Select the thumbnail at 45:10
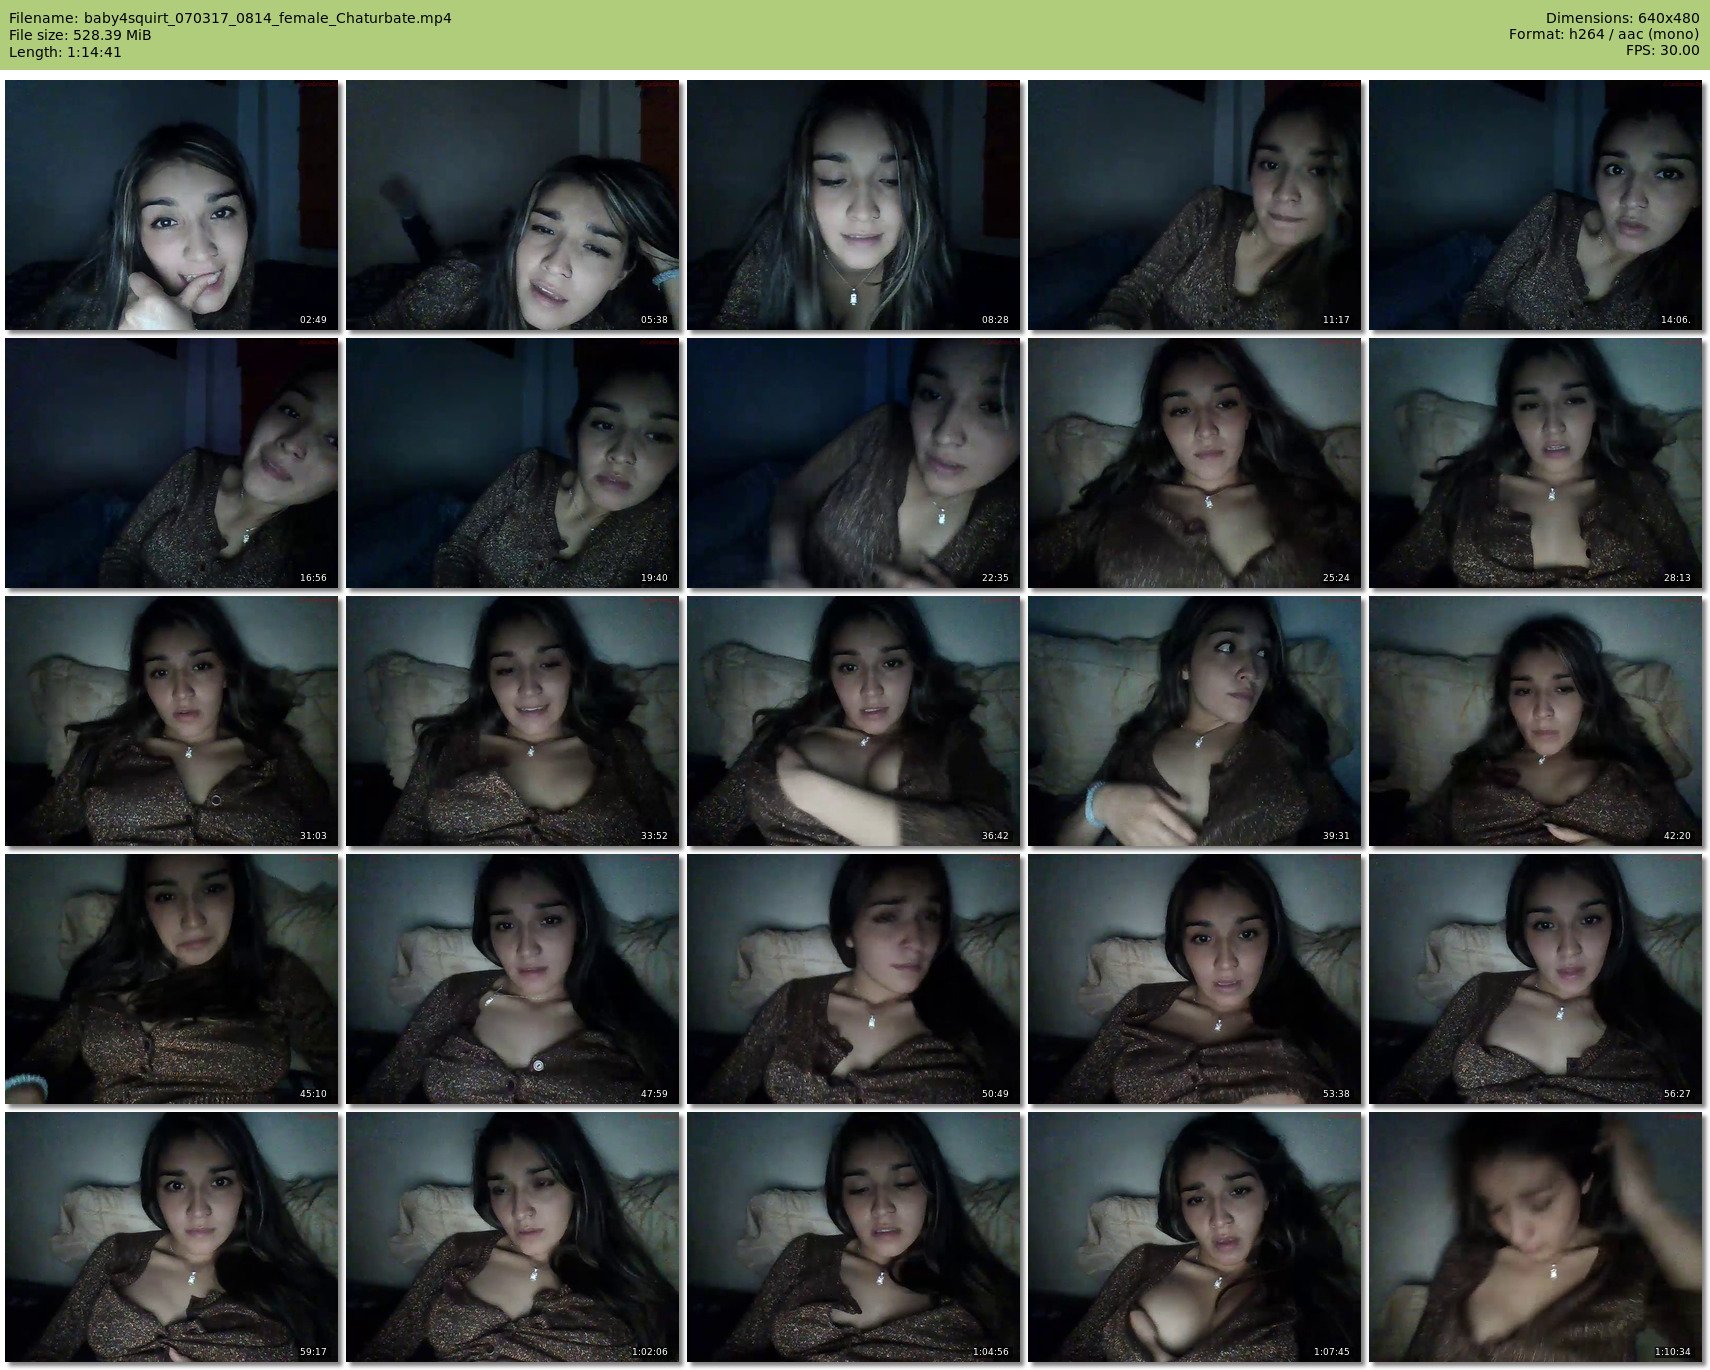Image resolution: width=1710 pixels, height=1370 pixels. [x=172, y=979]
